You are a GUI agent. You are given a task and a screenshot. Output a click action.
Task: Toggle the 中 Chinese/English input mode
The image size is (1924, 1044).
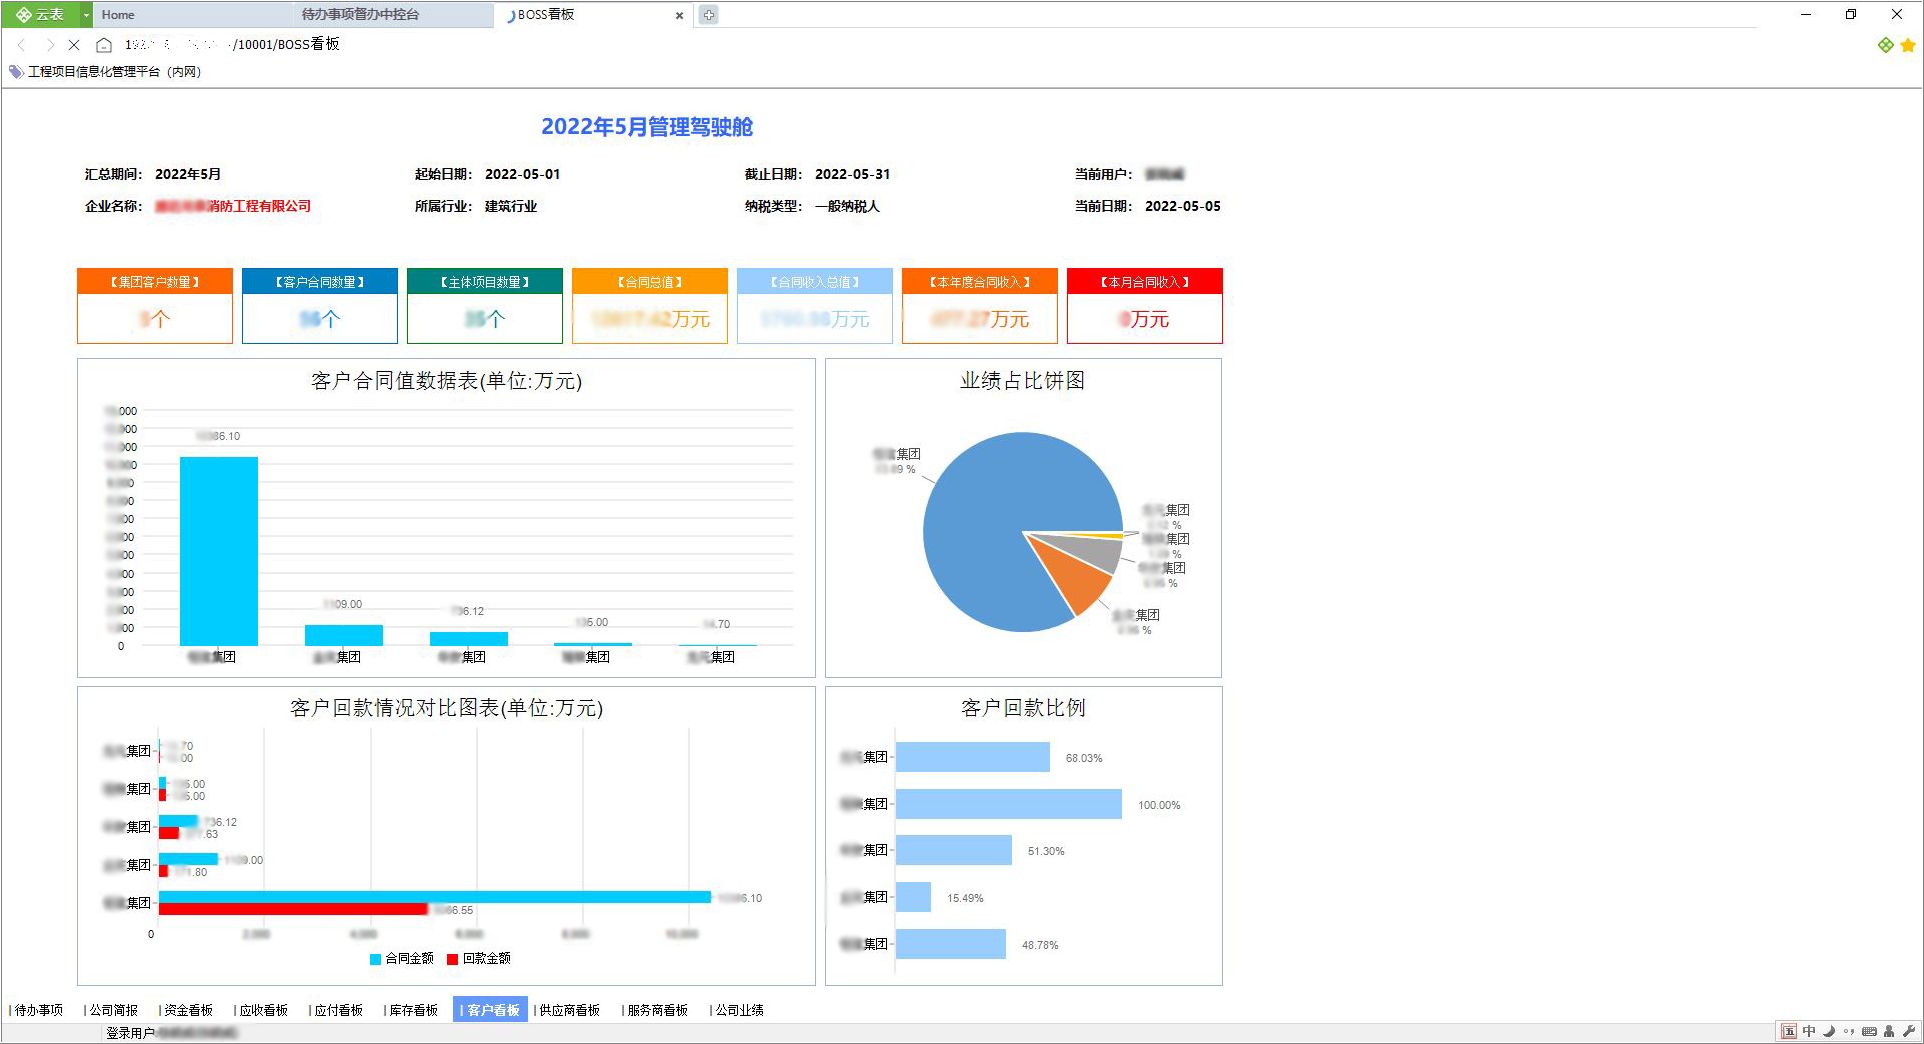click(x=1809, y=1031)
